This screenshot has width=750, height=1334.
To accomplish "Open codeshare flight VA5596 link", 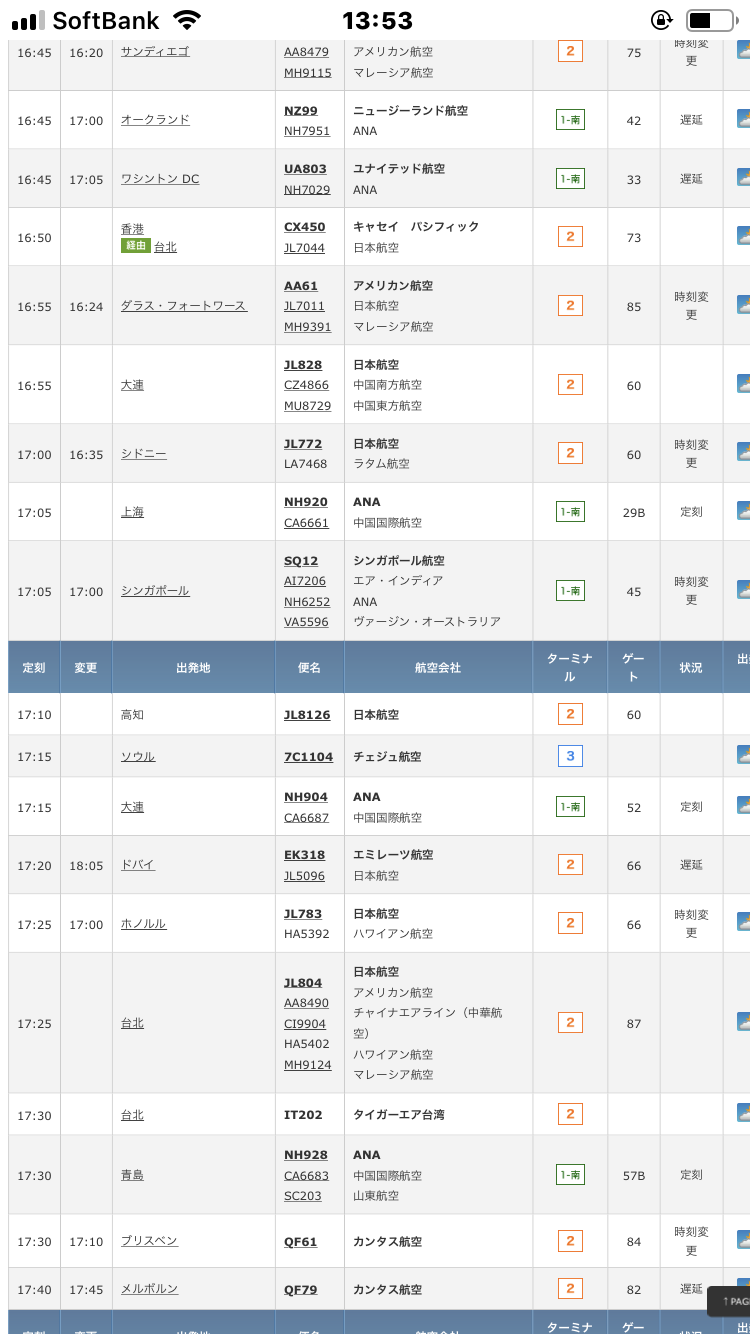I will coord(305,622).
